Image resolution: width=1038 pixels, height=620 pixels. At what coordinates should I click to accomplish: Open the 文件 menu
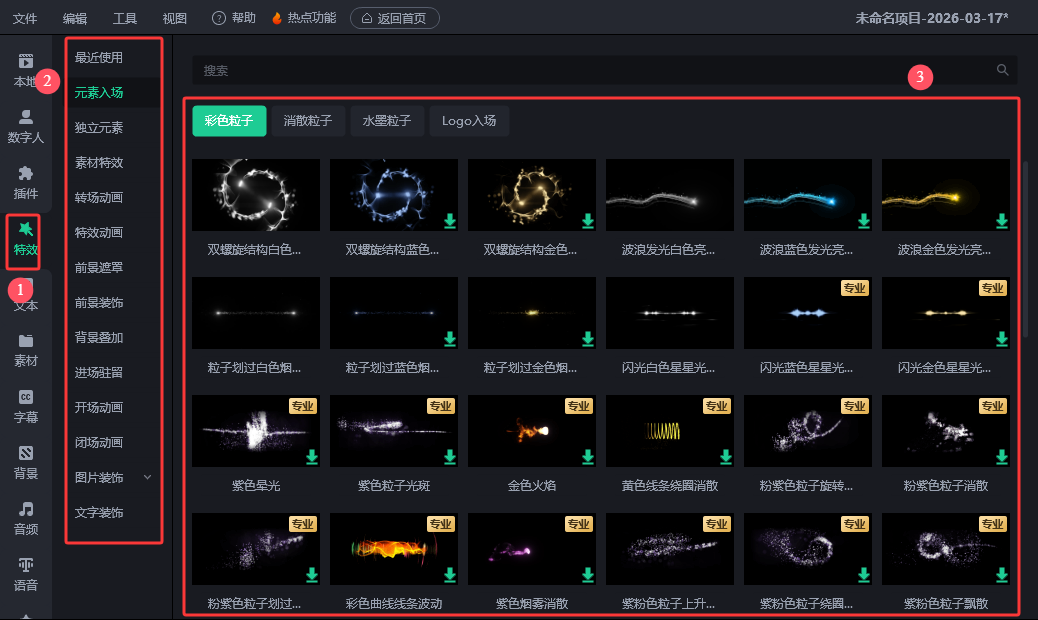25,18
